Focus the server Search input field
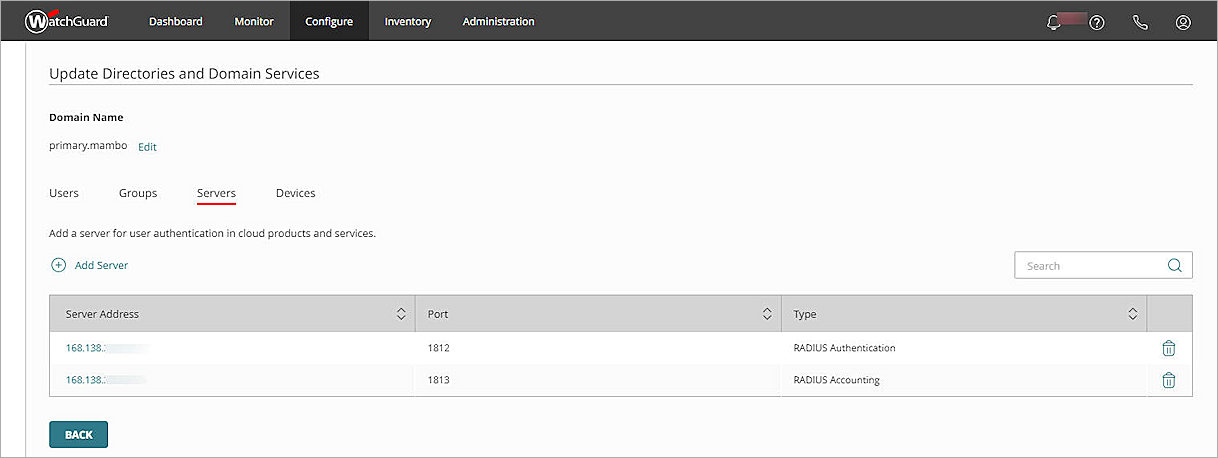The height and width of the screenshot is (458, 1218). click(x=1090, y=266)
